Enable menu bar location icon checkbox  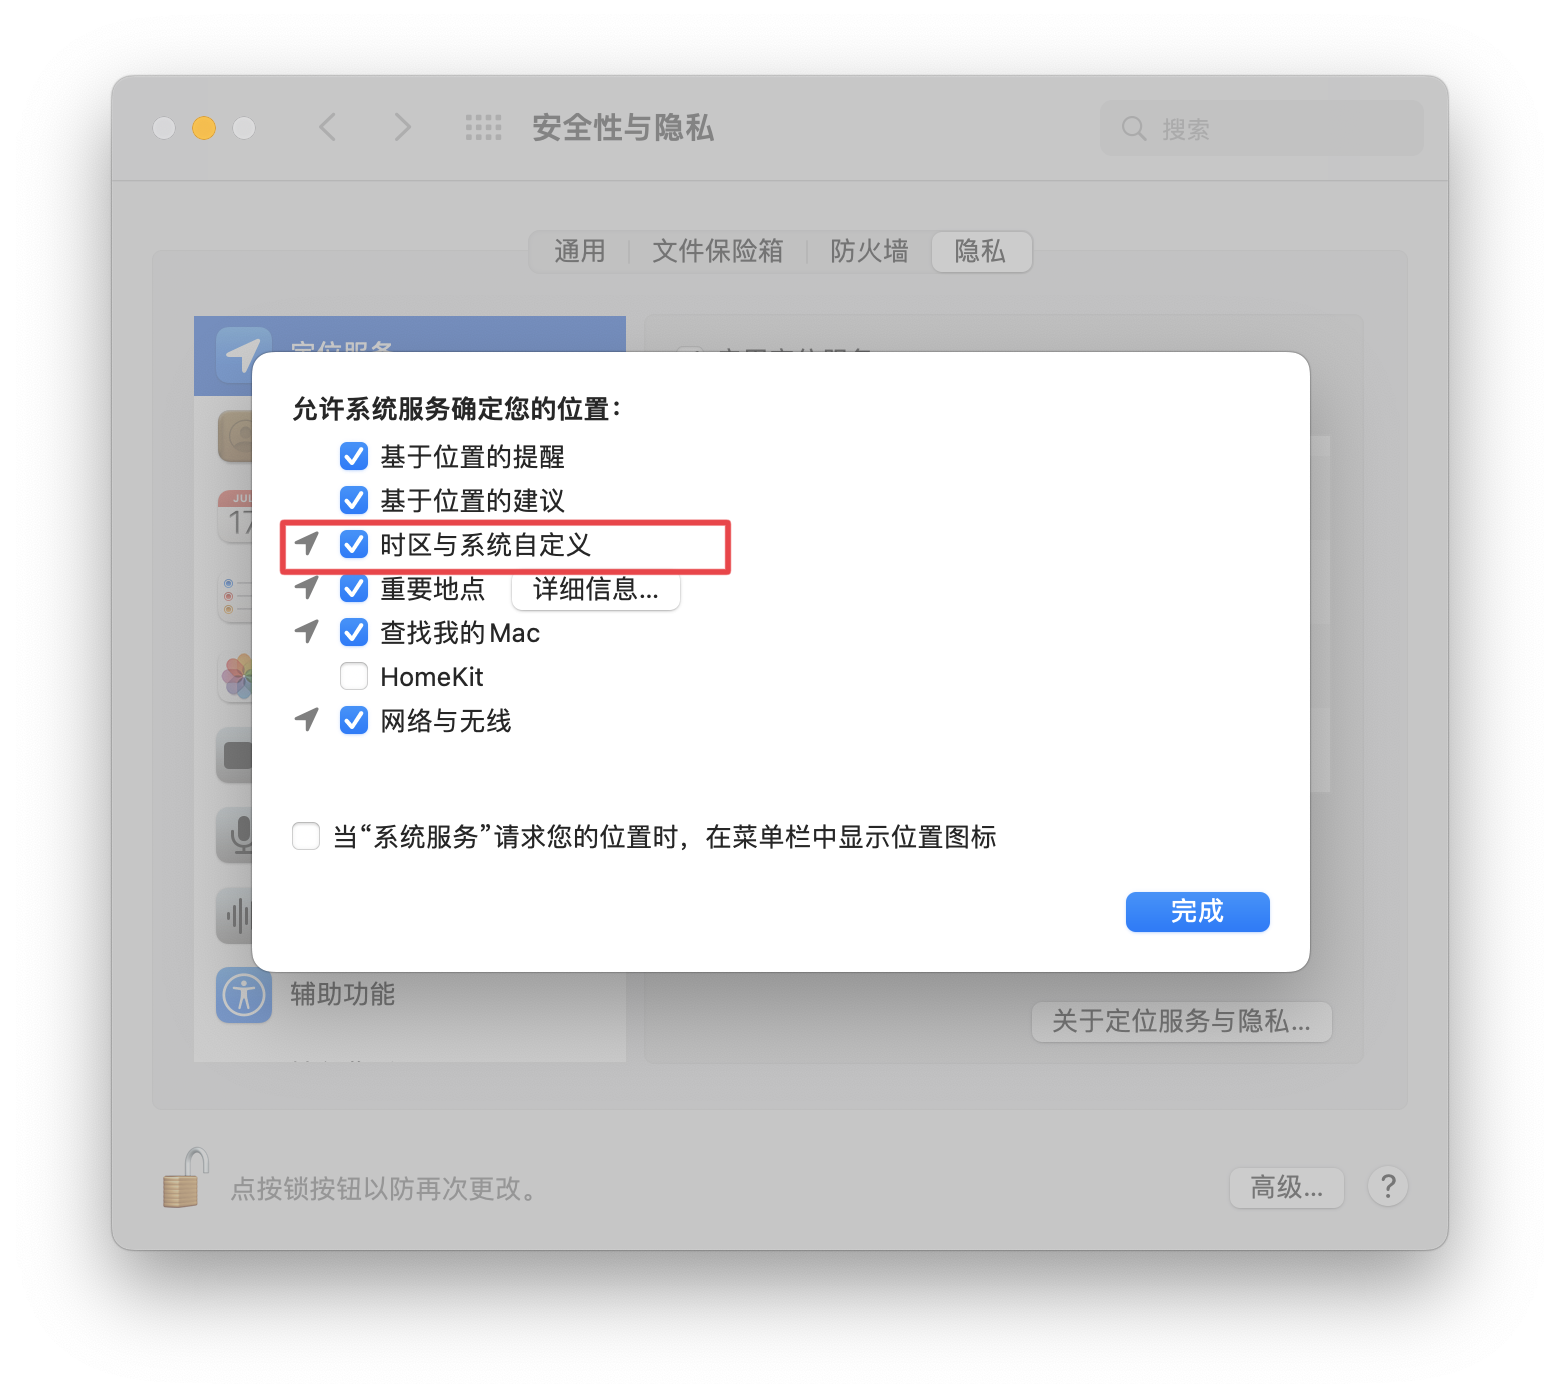pos(306,836)
